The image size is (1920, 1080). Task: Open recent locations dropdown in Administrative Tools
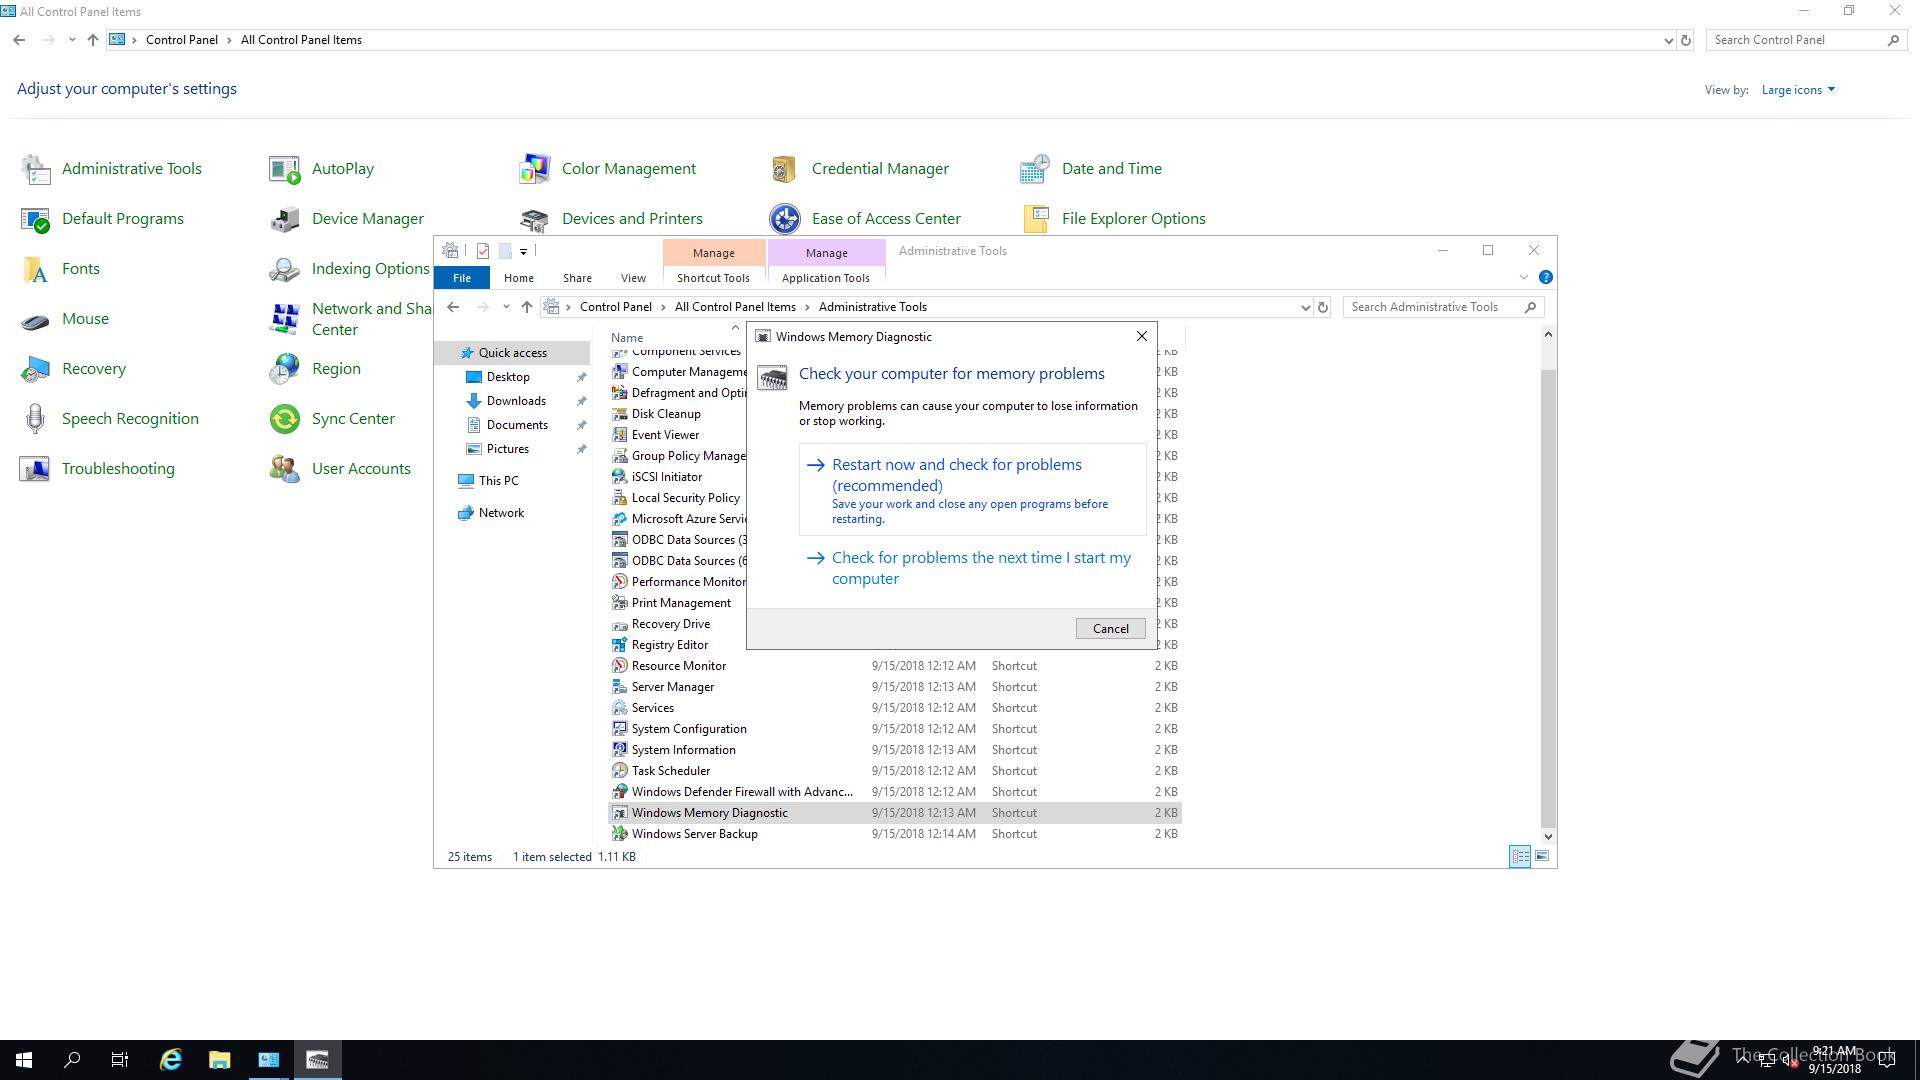[x=506, y=307]
